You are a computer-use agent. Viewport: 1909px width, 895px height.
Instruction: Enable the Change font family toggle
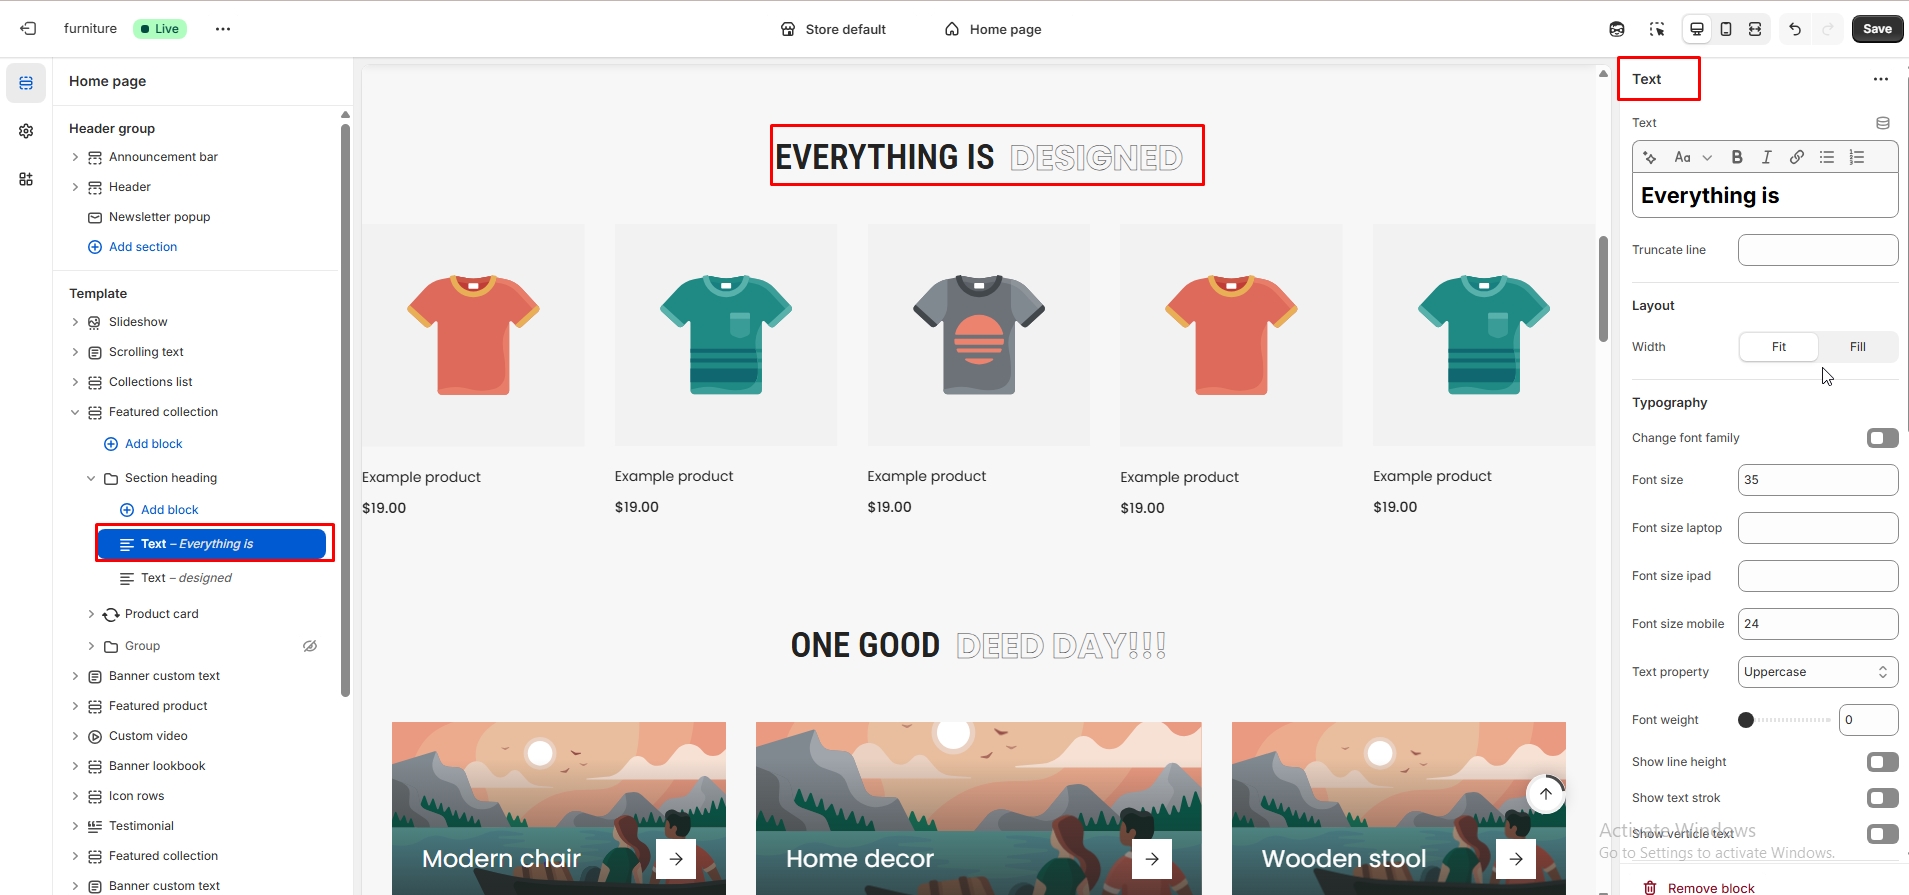tap(1882, 438)
